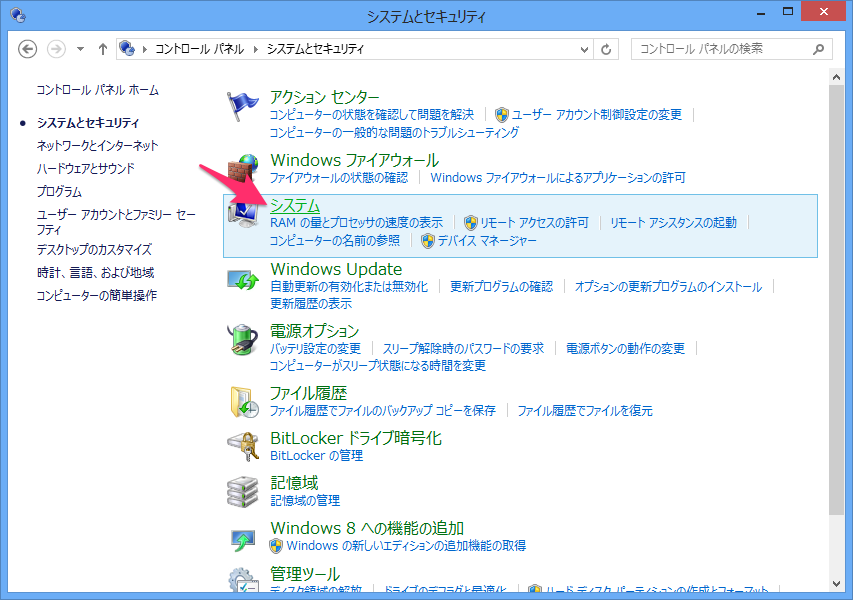This screenshot has width=853, height=600.
Task: Click コントロール パネル breadcrumb item
Action: (200, 49)
